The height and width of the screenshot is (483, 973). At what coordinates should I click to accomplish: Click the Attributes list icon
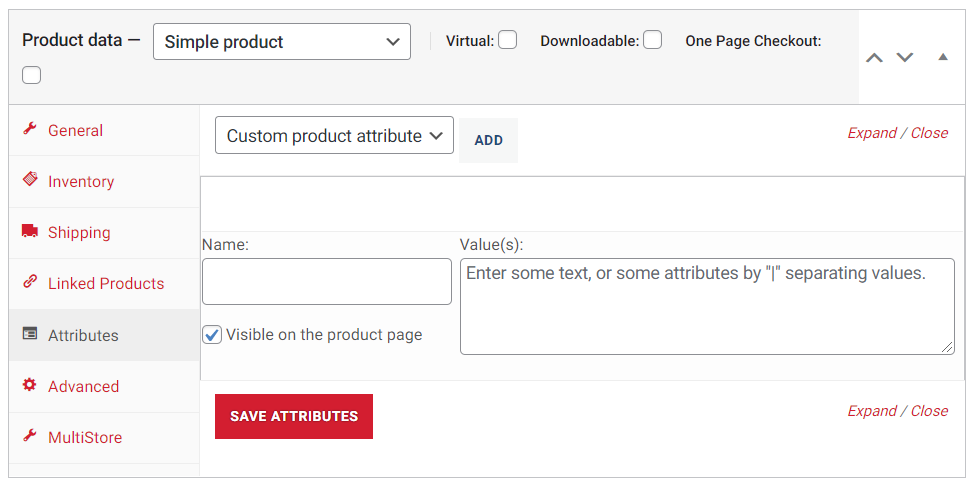tap(30, 334)
